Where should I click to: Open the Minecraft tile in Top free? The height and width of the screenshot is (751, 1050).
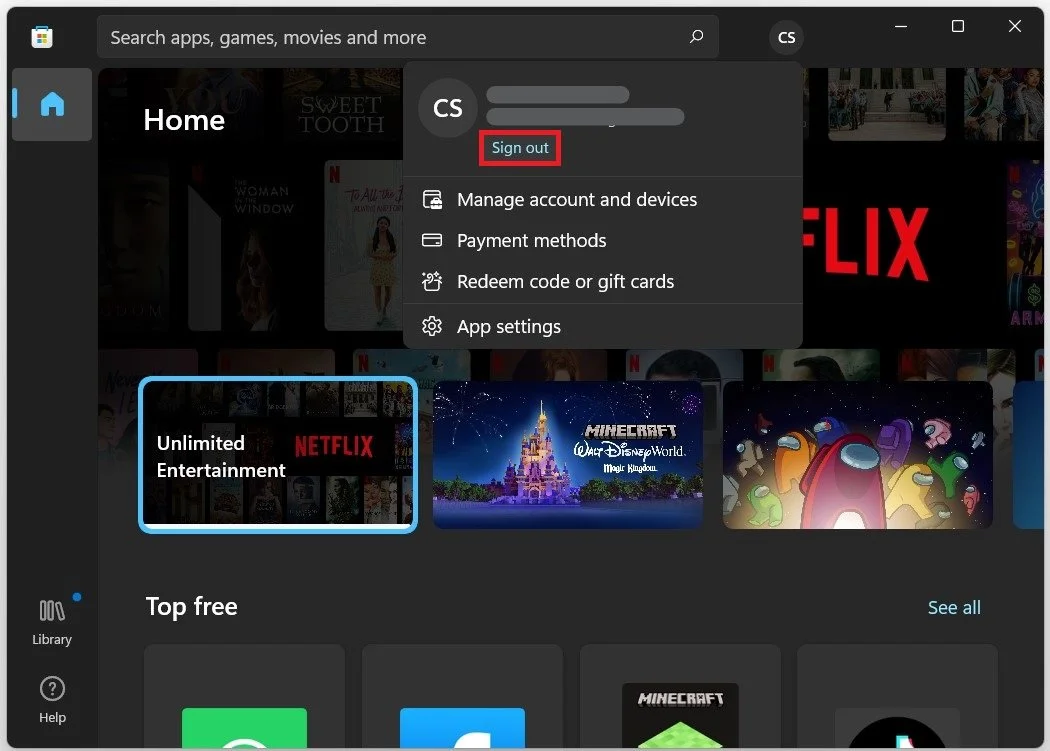point(680,697)
